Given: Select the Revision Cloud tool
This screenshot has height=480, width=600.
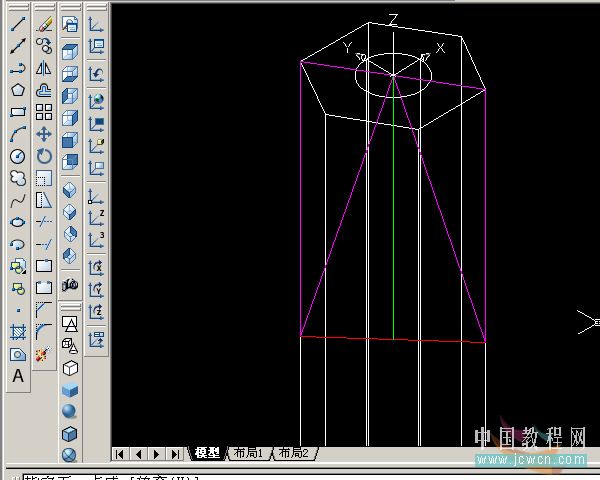Looking at the screenshot, I should point(18,178).
